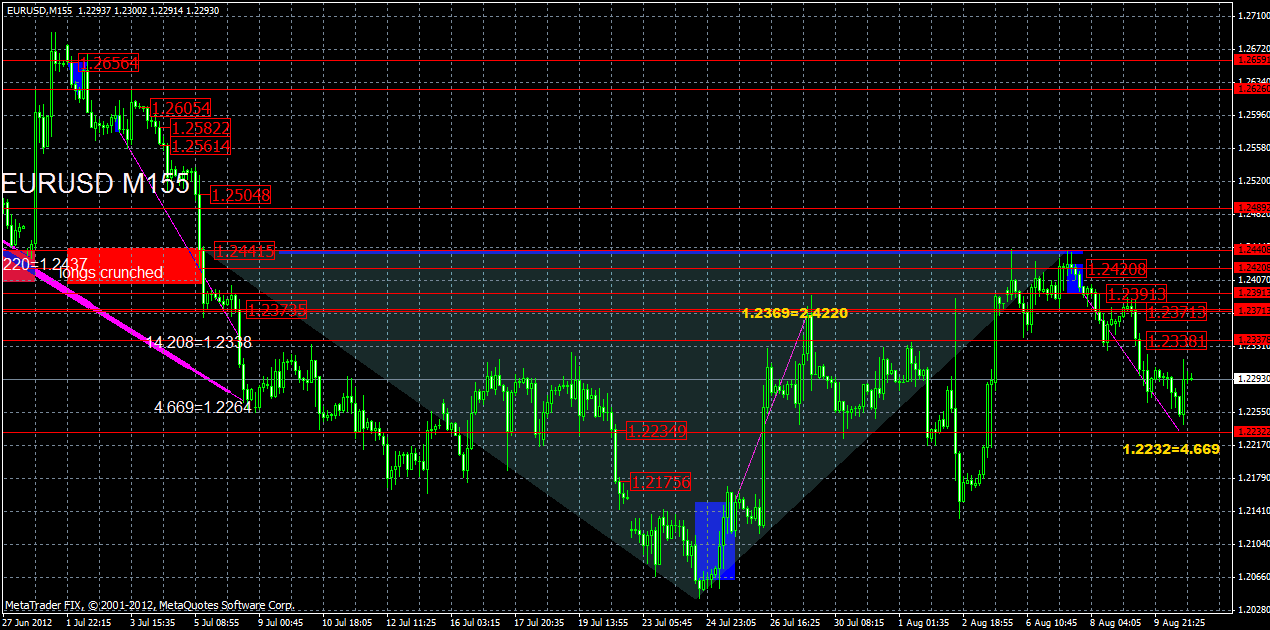The image size is (1270, 630).
Task: Select the '4.669=1.2264' text annotation
Action: pyautogui.click(x=204, y=408)
